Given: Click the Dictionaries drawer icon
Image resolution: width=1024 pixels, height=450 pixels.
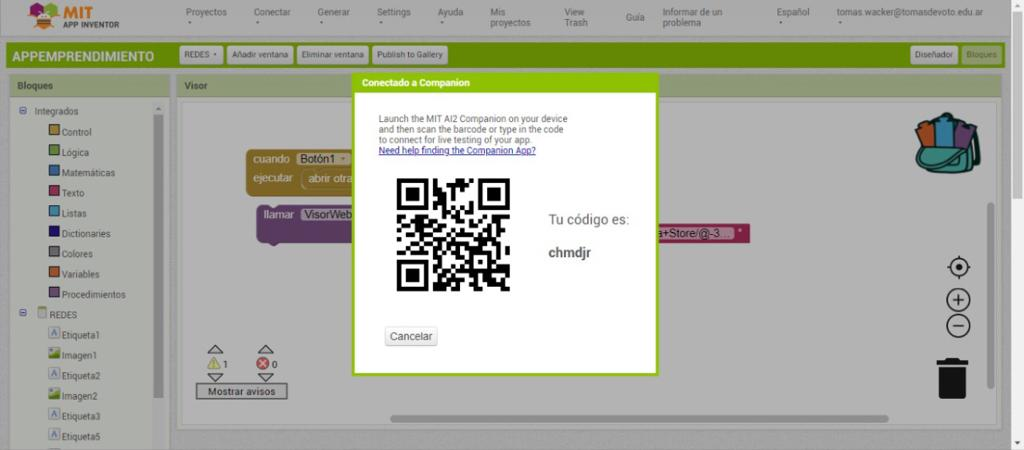Looking at the screenshot, I should pyautogui.click(x=54, y=232).
